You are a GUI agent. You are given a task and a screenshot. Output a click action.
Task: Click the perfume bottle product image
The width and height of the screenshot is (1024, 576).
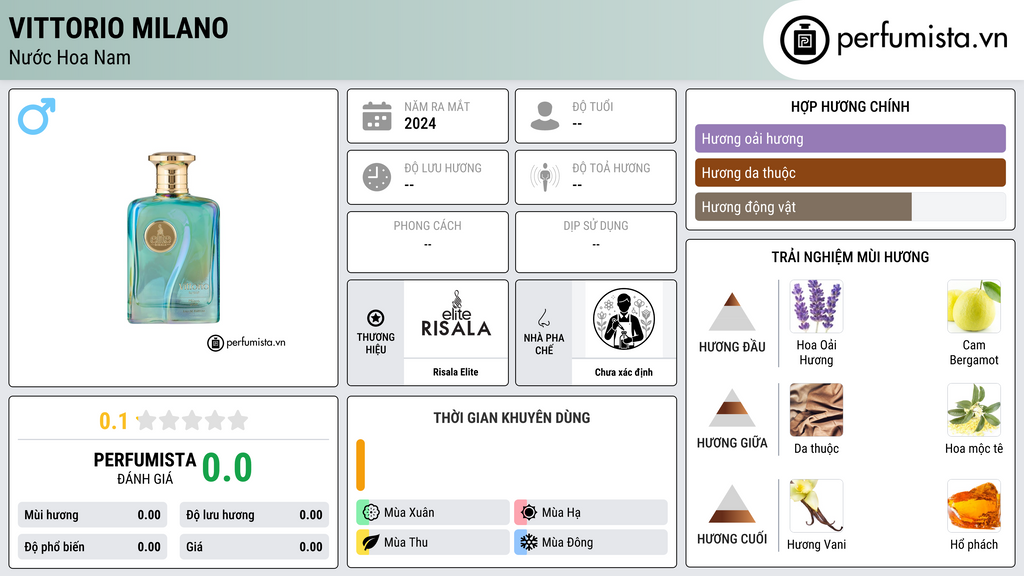coord(173,238)
